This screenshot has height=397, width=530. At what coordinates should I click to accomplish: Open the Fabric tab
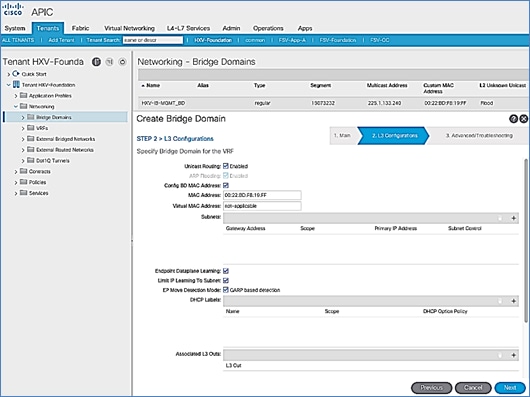pyautogui.click(x=80, y=28)
